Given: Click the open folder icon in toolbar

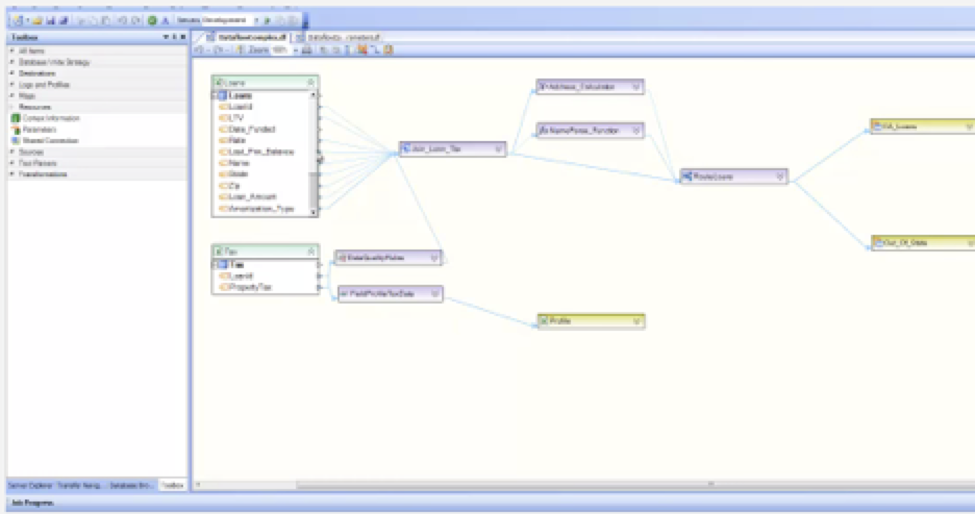Looking at the screenshot, I should click(x=38, y=20).
